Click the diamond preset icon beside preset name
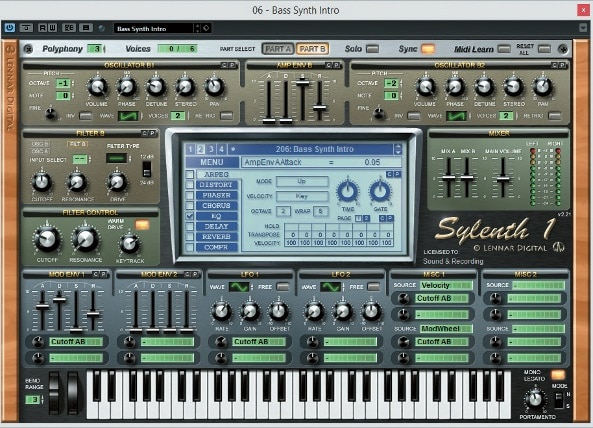 click(206, 28)
